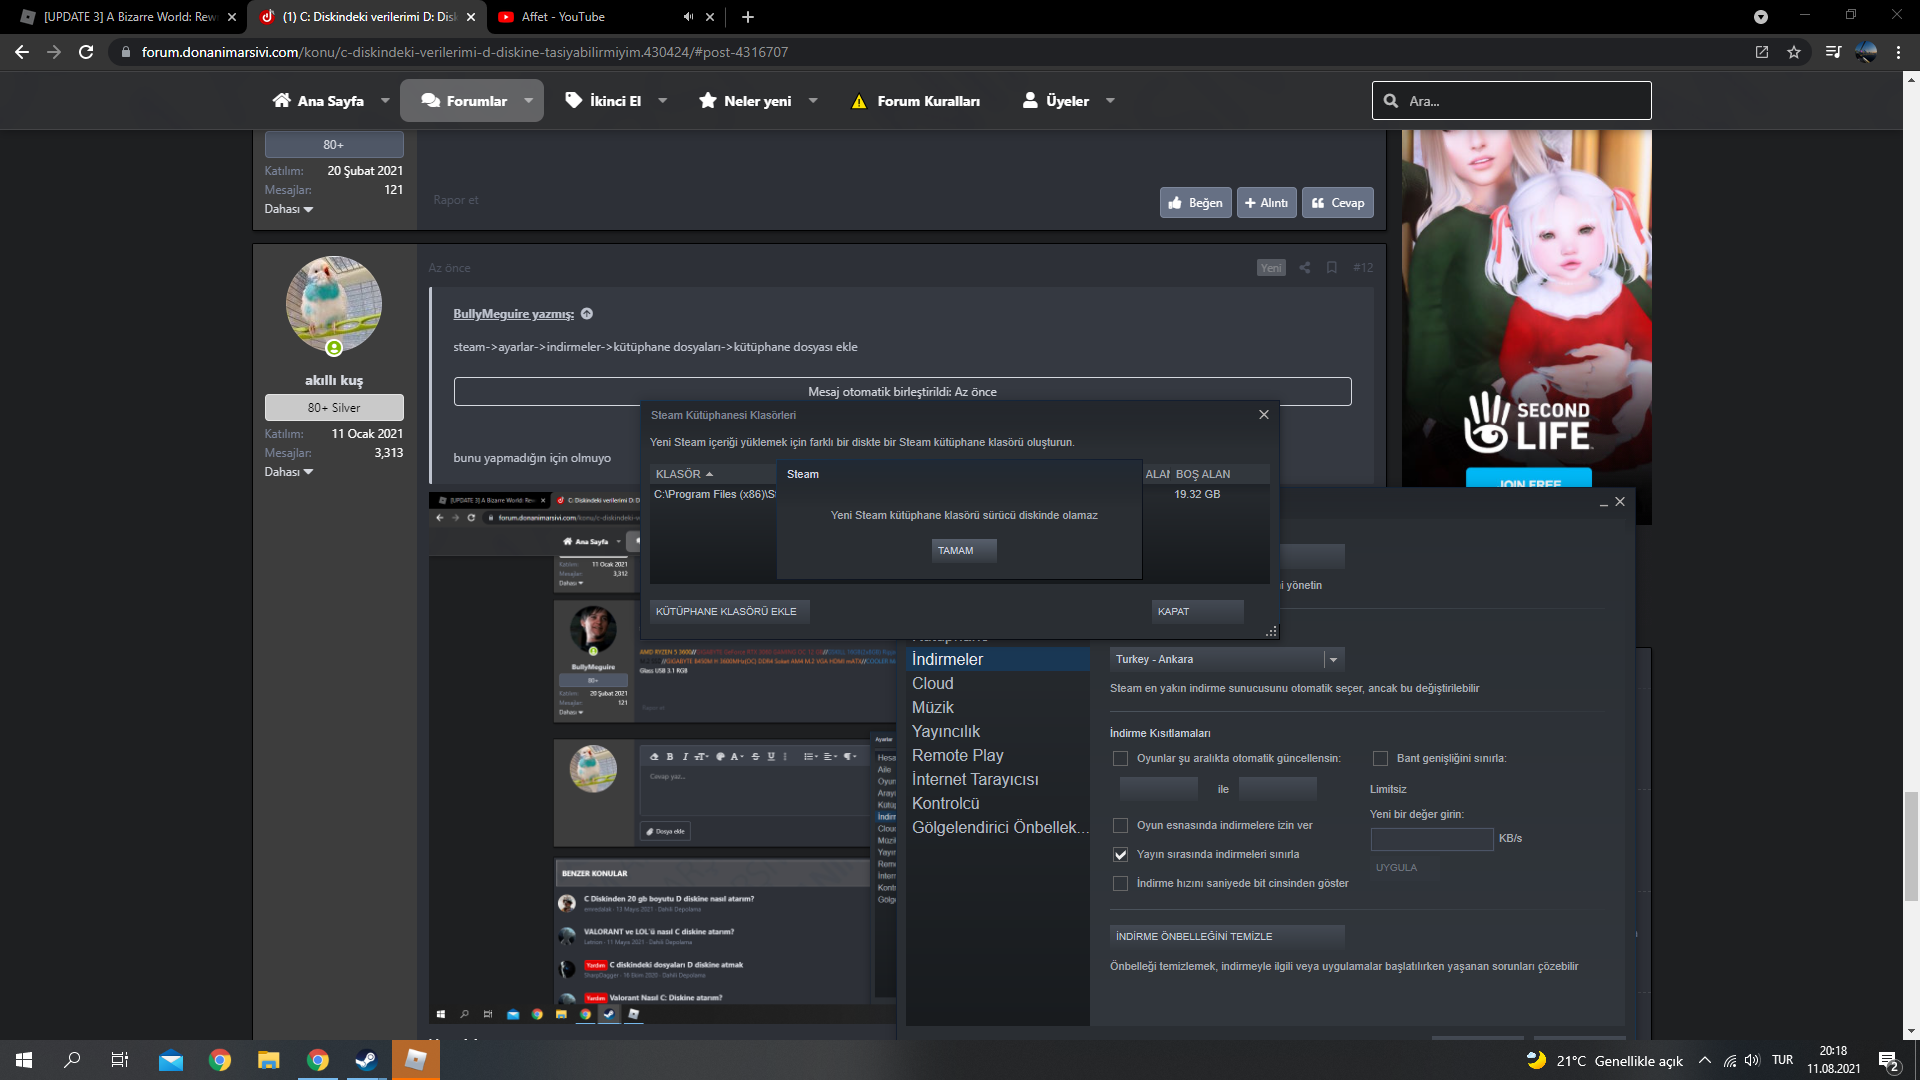Select Remote Play in Steam settings
The height and width of the screenshot is (1080, 1920).
[998, 756]
